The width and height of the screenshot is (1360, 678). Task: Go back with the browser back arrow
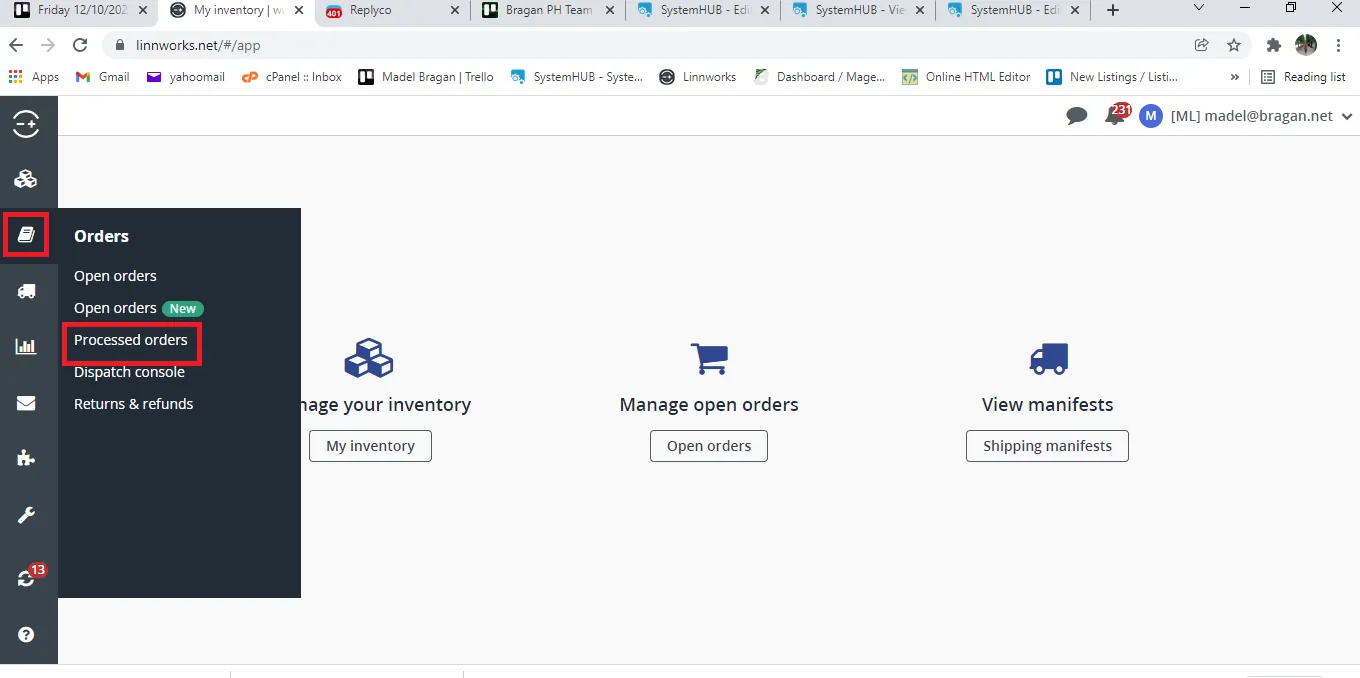point(16,45)
